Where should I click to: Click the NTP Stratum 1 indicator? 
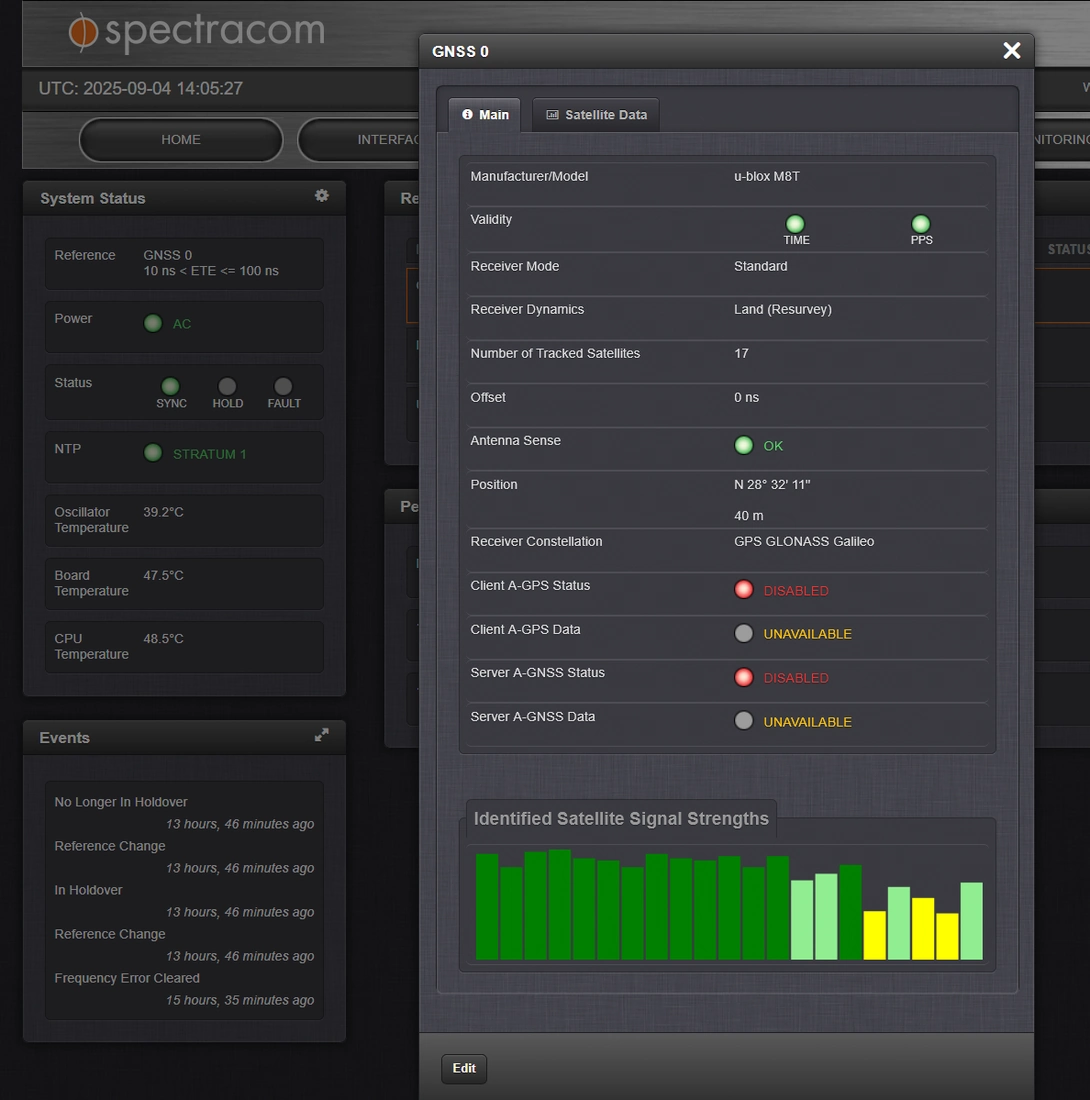point(153,453)
